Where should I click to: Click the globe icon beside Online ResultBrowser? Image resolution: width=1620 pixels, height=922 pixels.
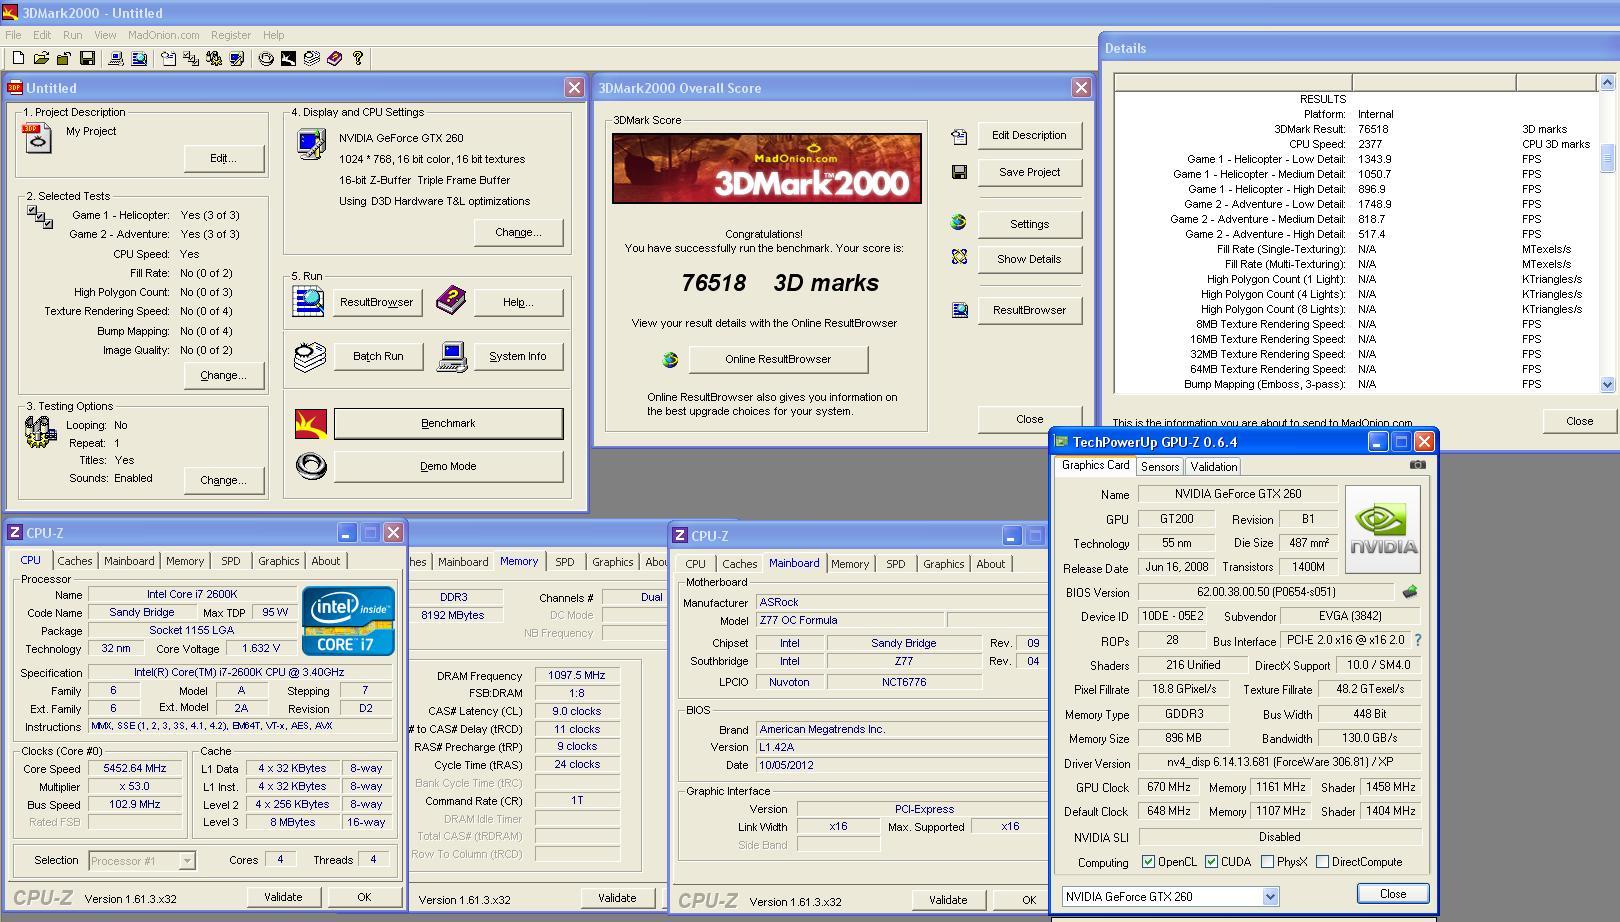click(670, 360)
